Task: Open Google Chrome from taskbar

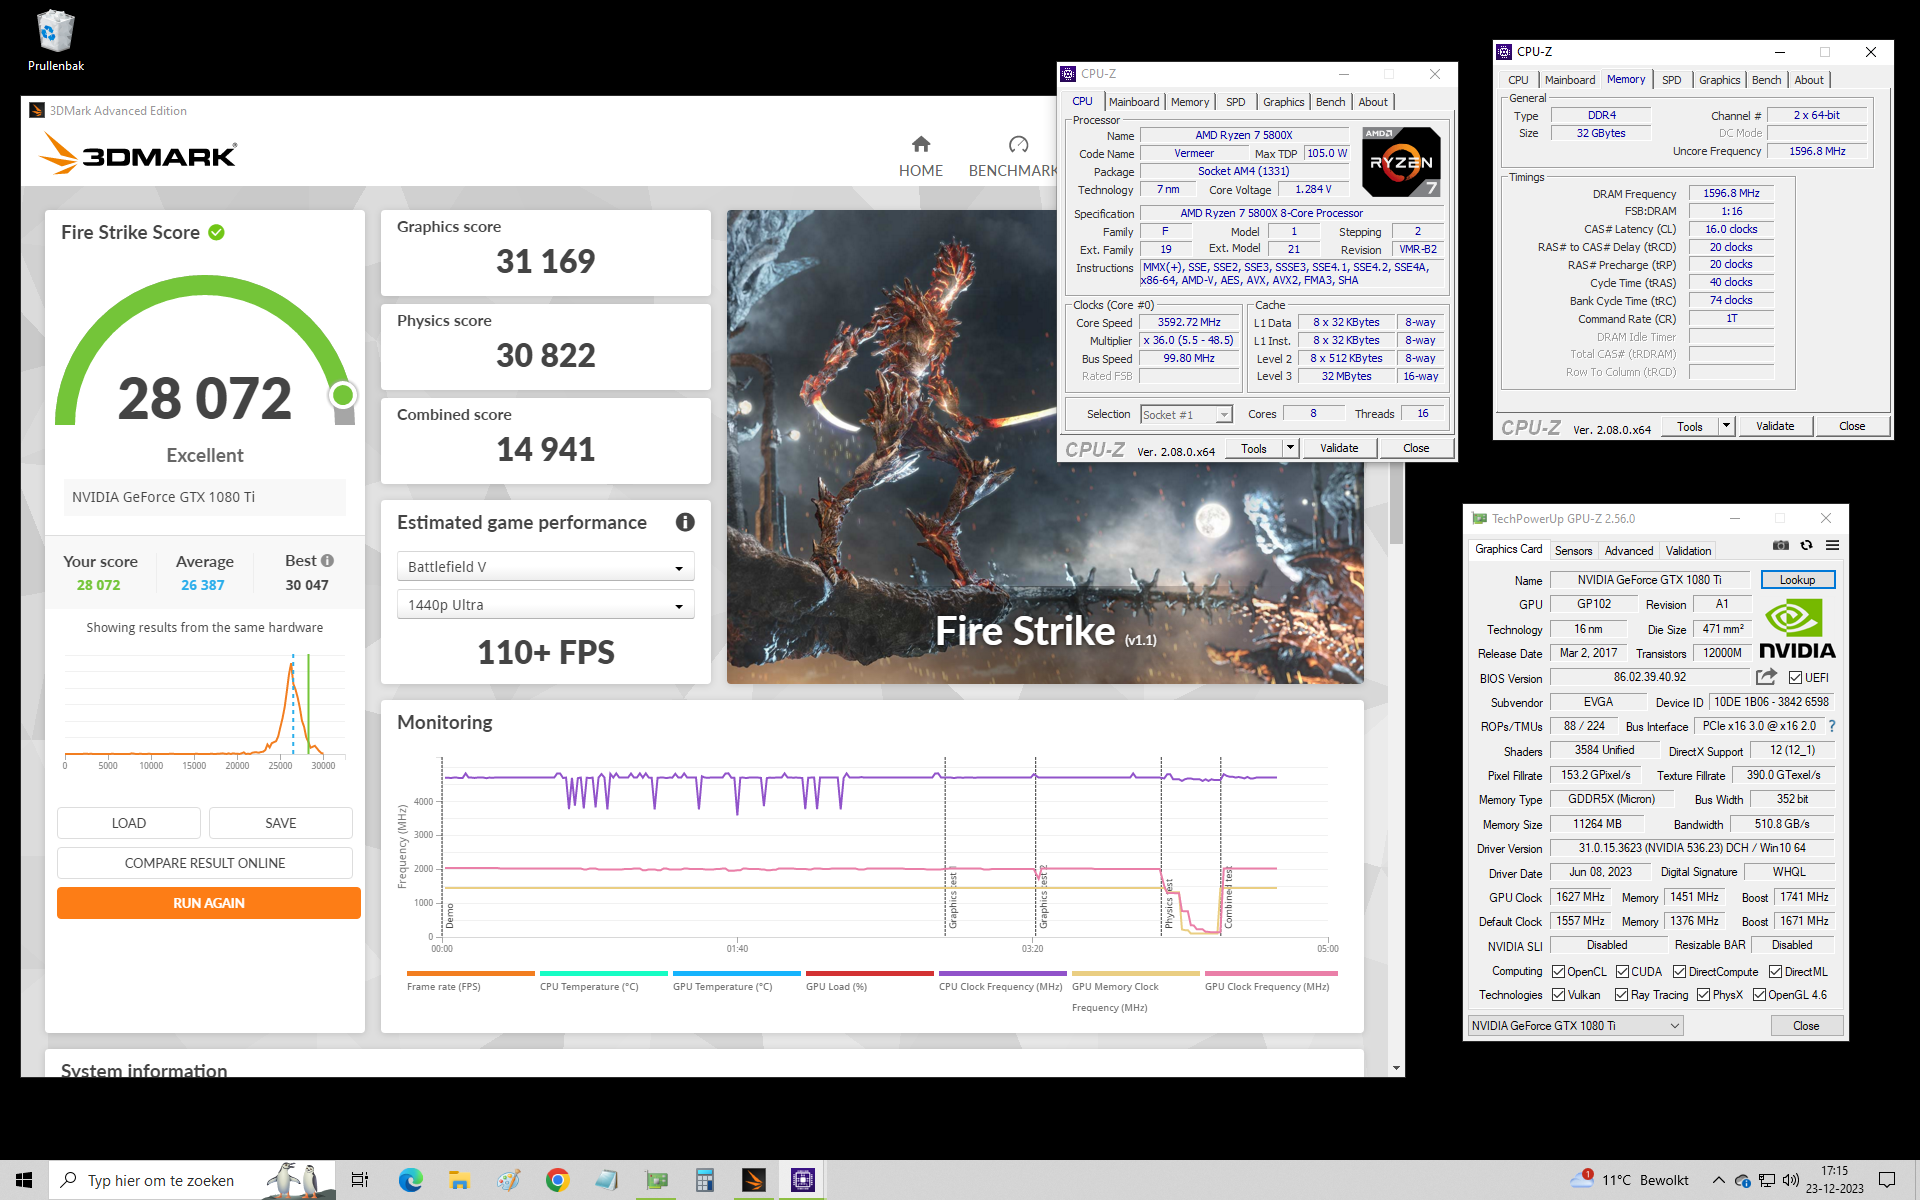Action: pos(557,1180)
